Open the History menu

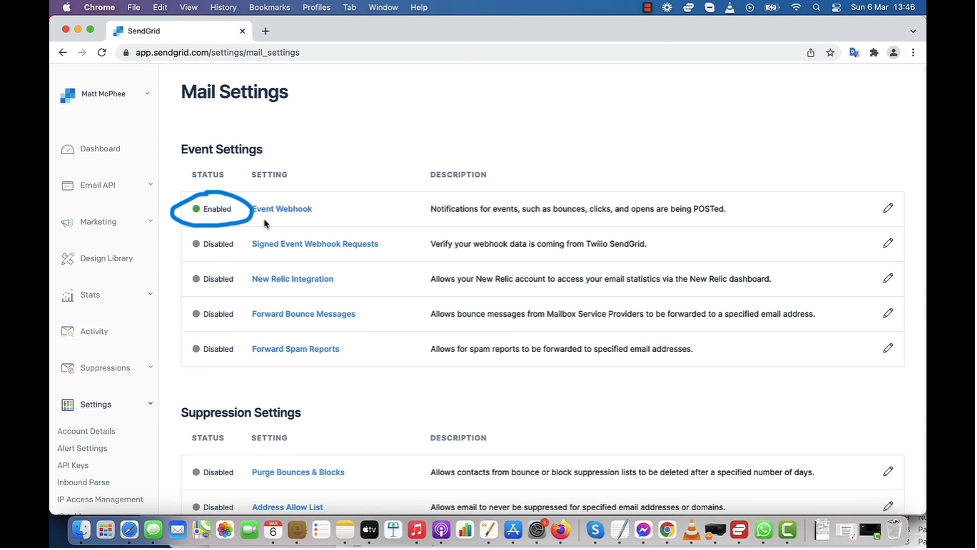pyautogui.click(x=223, y=7)
